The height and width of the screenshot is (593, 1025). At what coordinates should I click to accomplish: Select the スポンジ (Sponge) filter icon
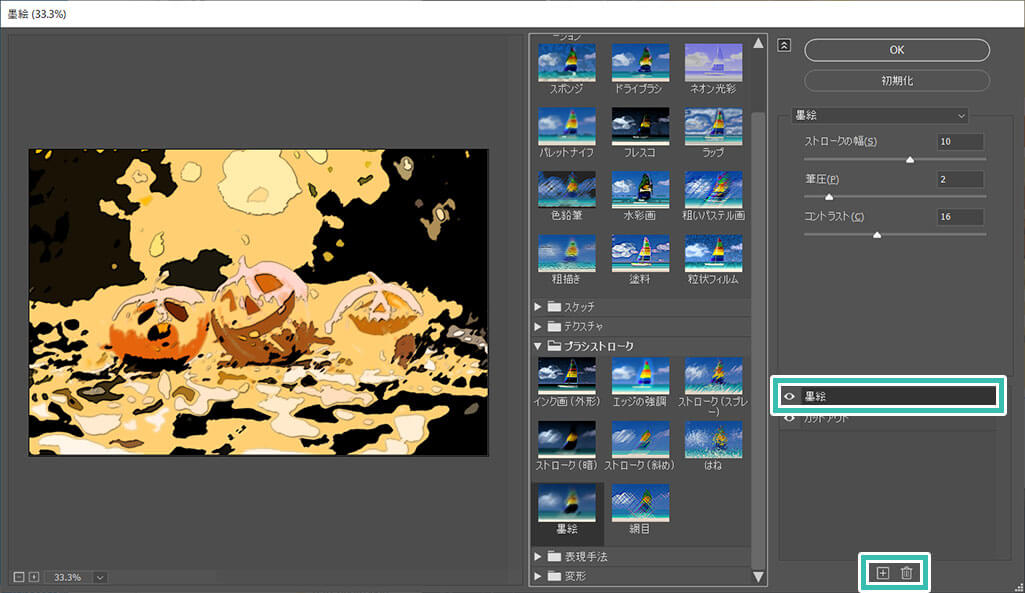[567, 62]
